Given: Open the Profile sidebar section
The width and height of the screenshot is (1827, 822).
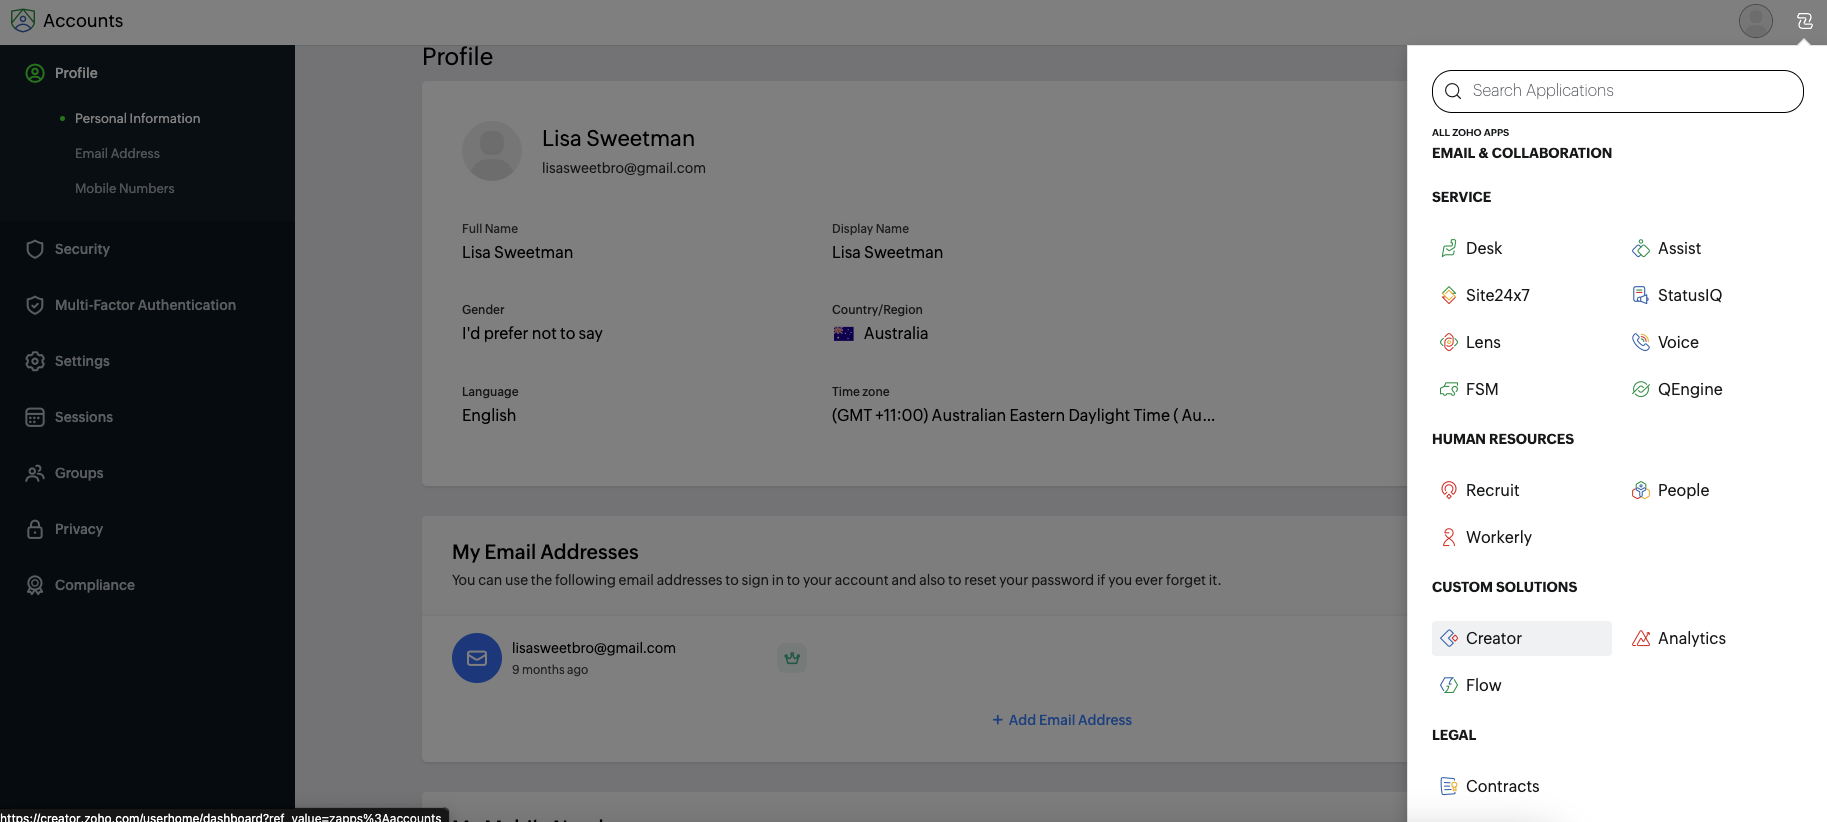Looking at the screenshot, I should tap(76, 73).
